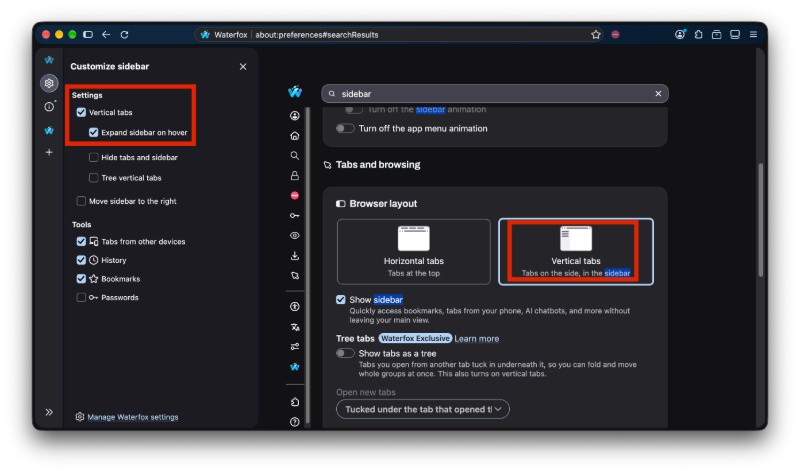Open the extensions puzzle icon

[x=698, y=35]
